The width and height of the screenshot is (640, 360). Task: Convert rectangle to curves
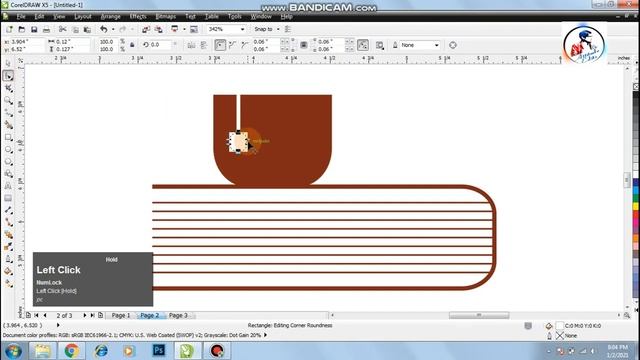click(453, 45)
